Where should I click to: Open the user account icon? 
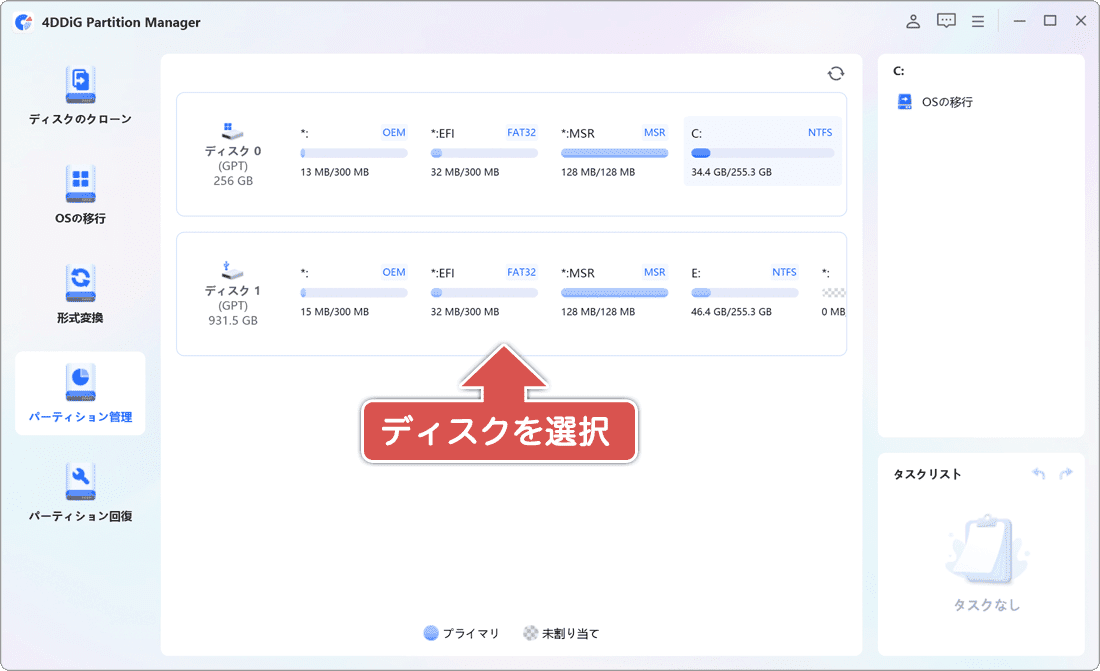912,20
